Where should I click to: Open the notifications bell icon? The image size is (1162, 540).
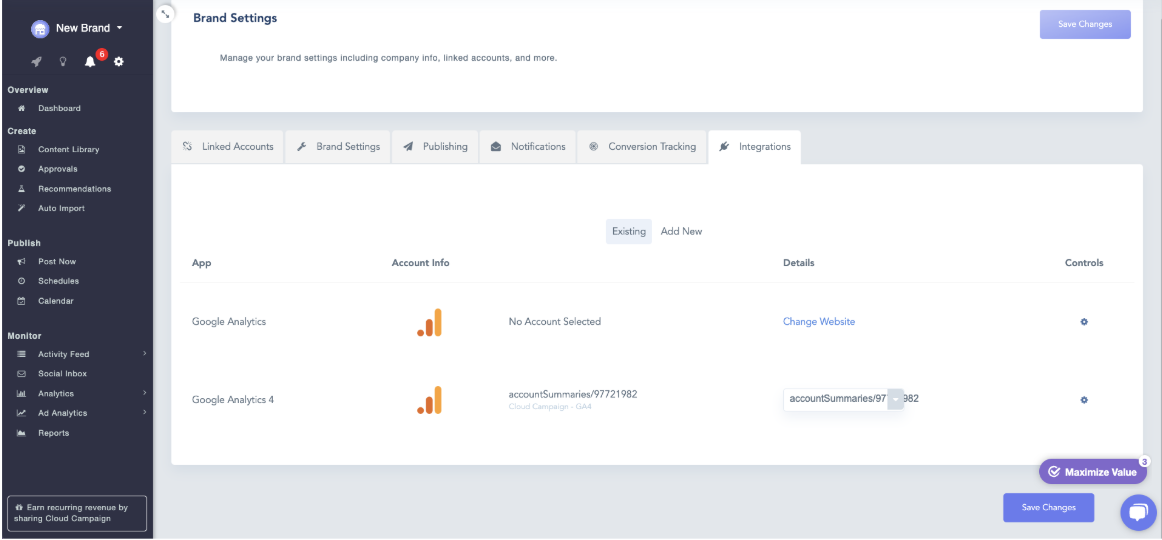90,62
